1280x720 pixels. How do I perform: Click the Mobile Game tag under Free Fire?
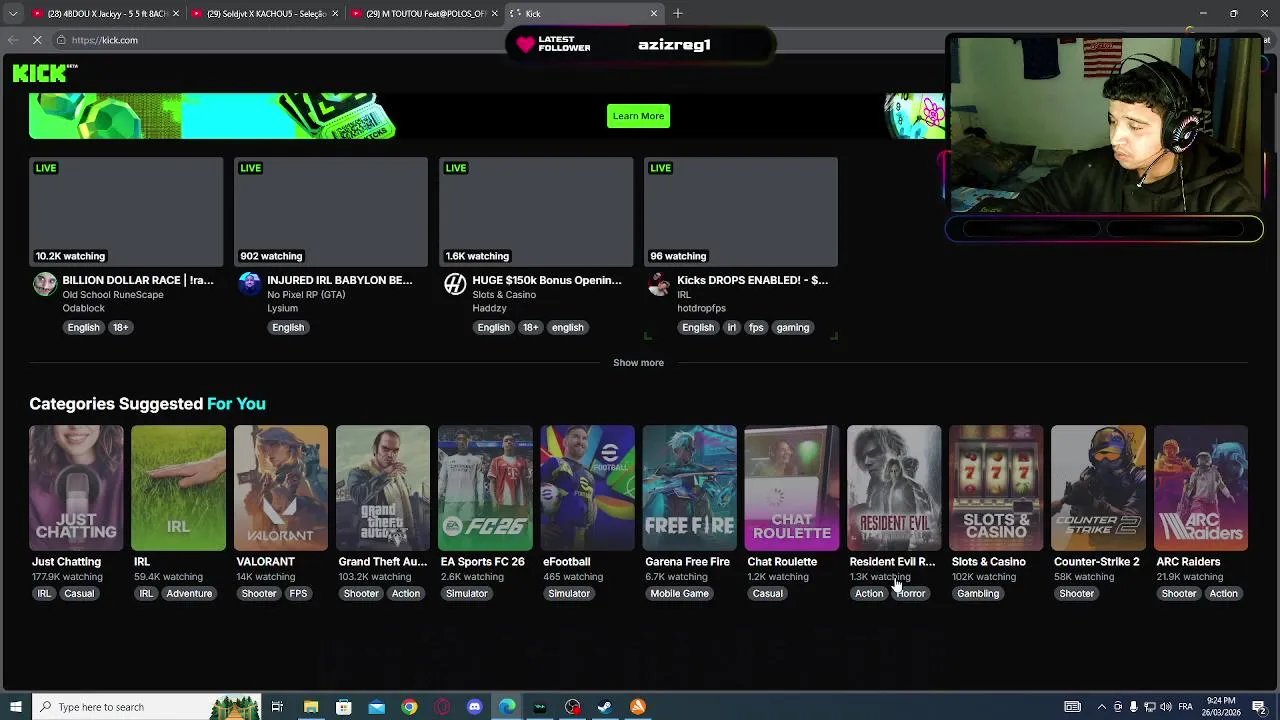(x=679, y=594)
